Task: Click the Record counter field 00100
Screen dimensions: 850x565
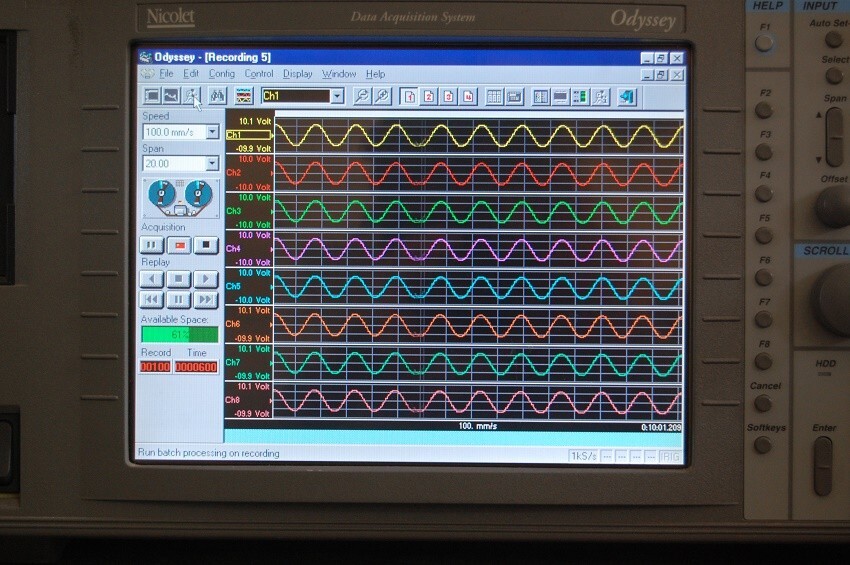Action: pyautogui.click(x=155, y=367)
